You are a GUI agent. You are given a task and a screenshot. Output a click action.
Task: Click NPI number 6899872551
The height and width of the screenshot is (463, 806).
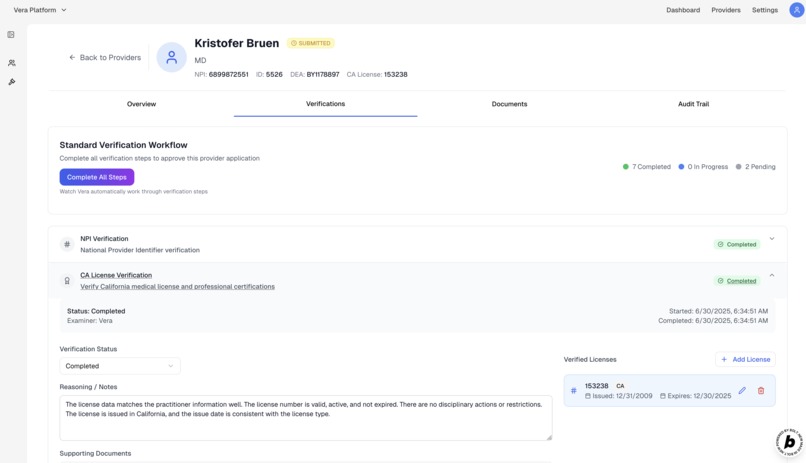point(228,75)
